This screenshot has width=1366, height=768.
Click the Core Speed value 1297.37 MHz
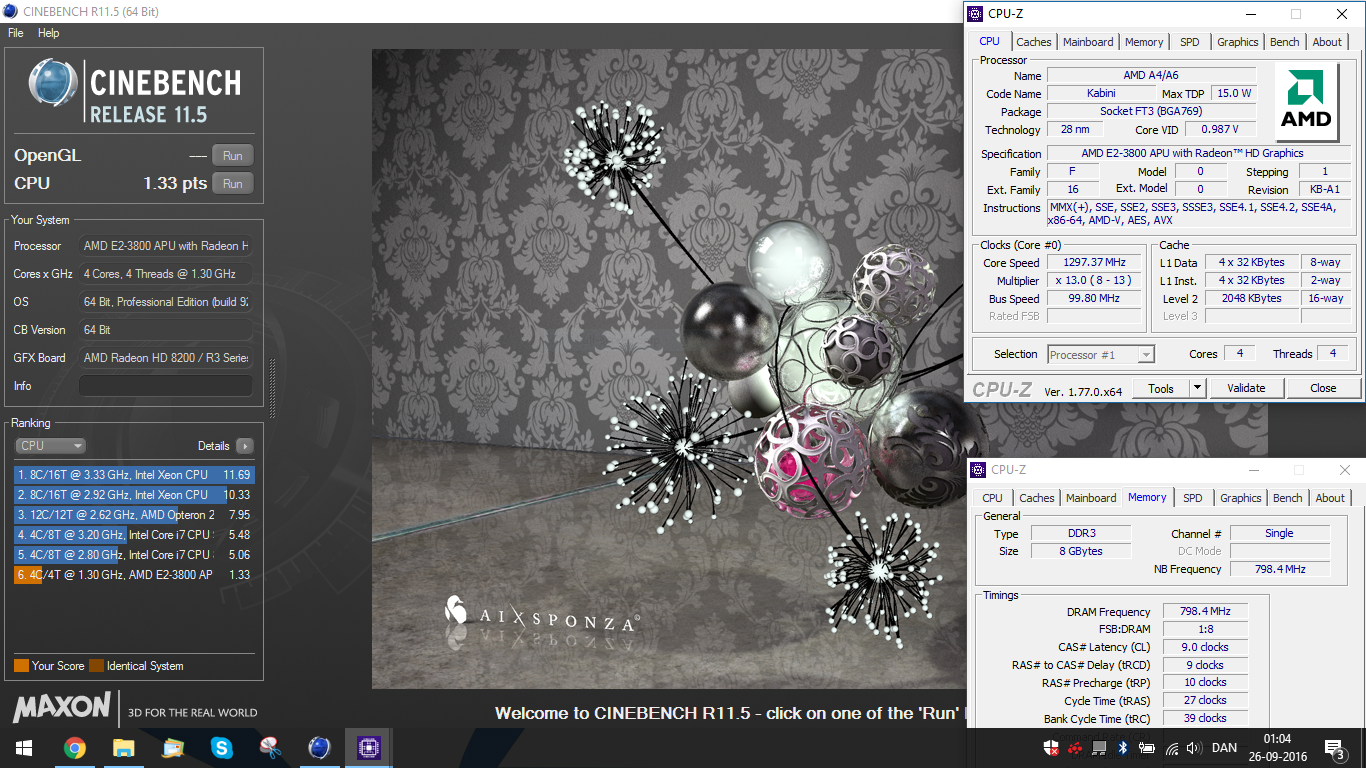click(1095, 263)
